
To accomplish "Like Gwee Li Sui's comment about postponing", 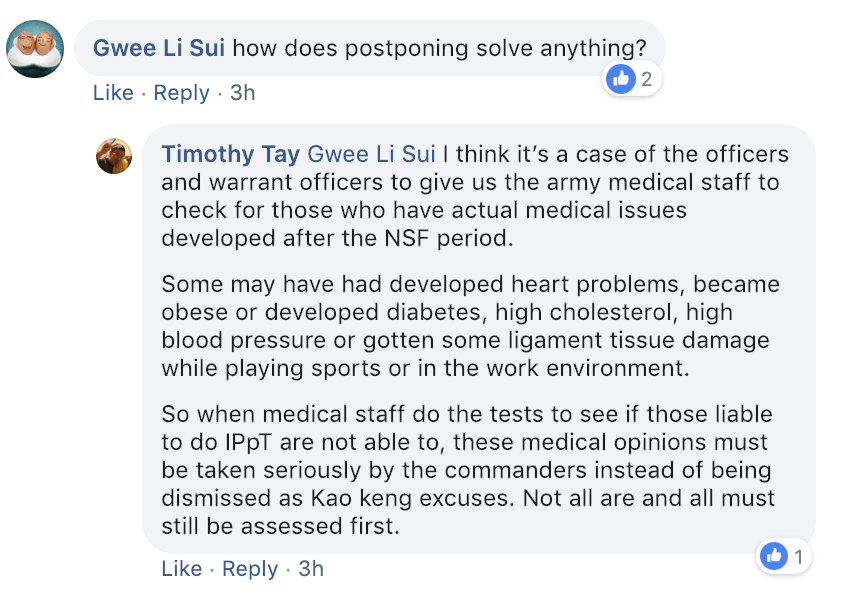I will 113,93.
